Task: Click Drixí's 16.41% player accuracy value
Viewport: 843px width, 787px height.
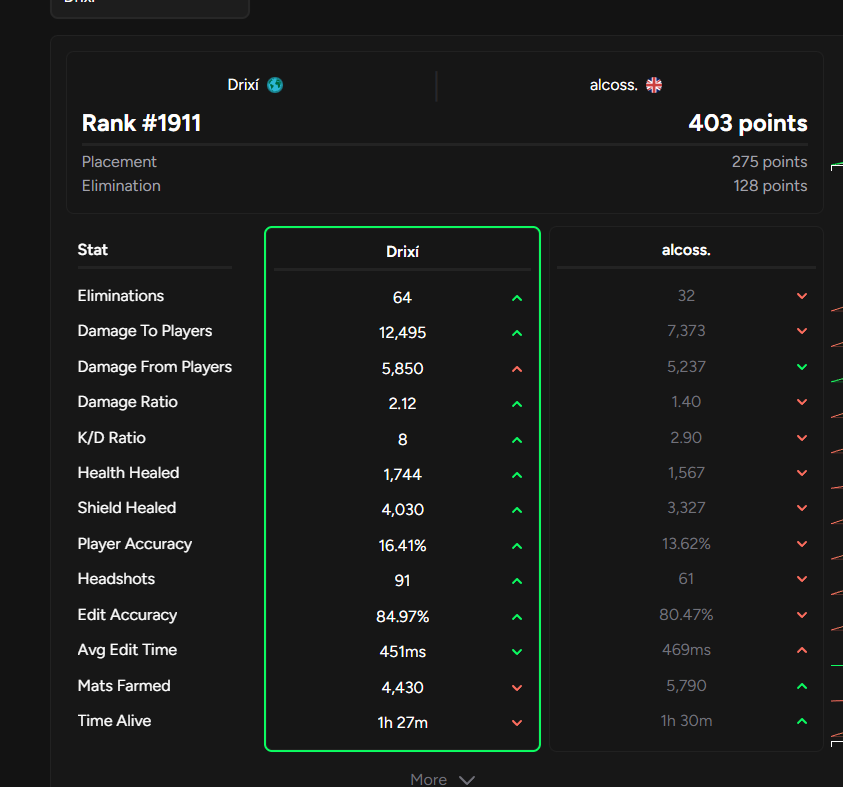Action: click(402, 546)
